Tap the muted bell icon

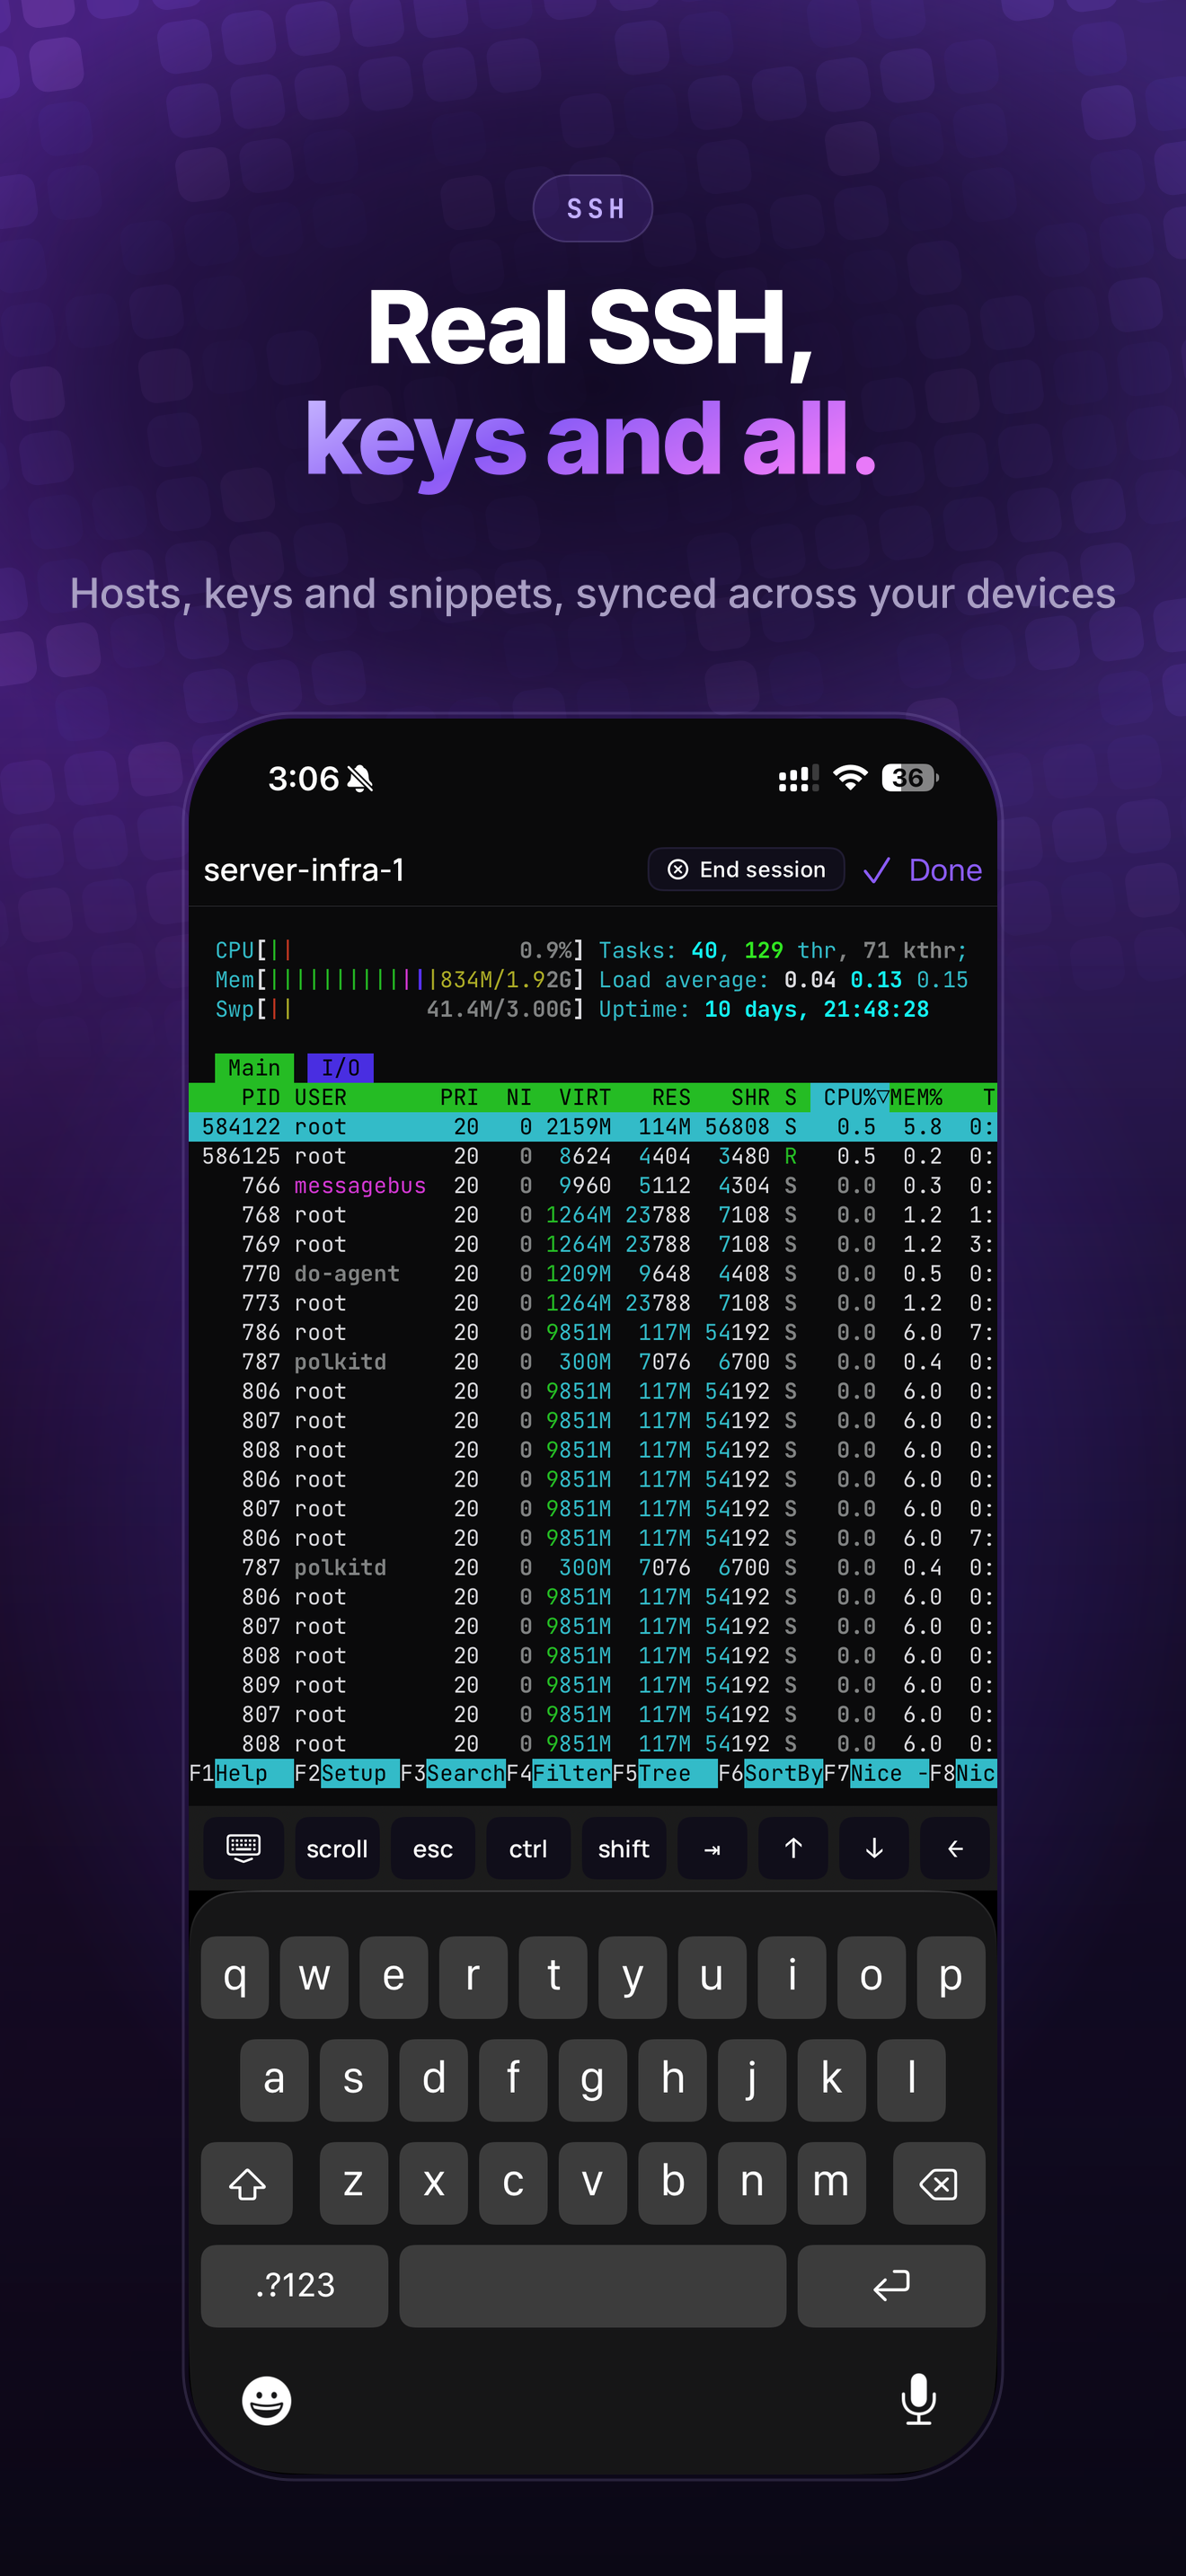360,778
